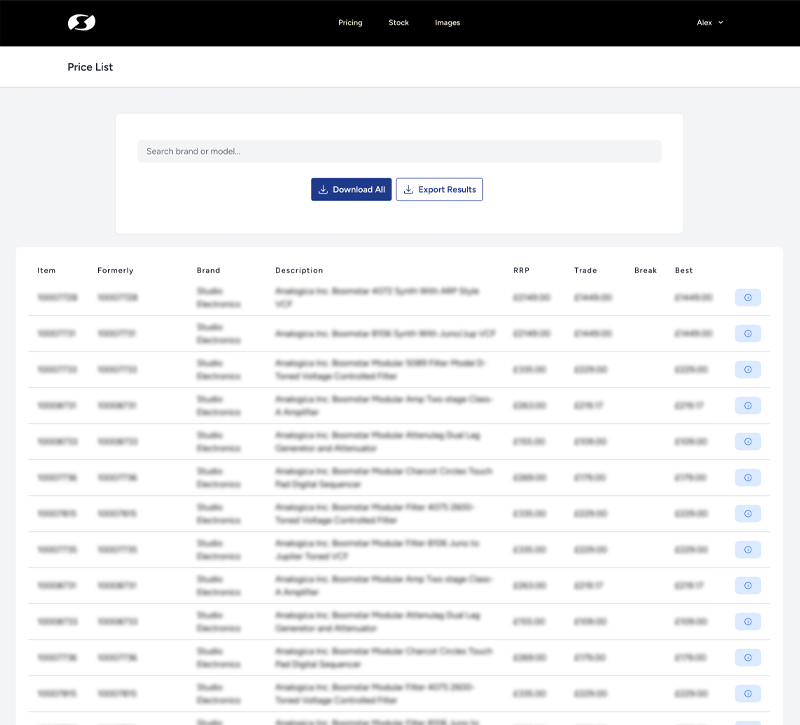Expand the Alex user menu

tap(709, 22)
